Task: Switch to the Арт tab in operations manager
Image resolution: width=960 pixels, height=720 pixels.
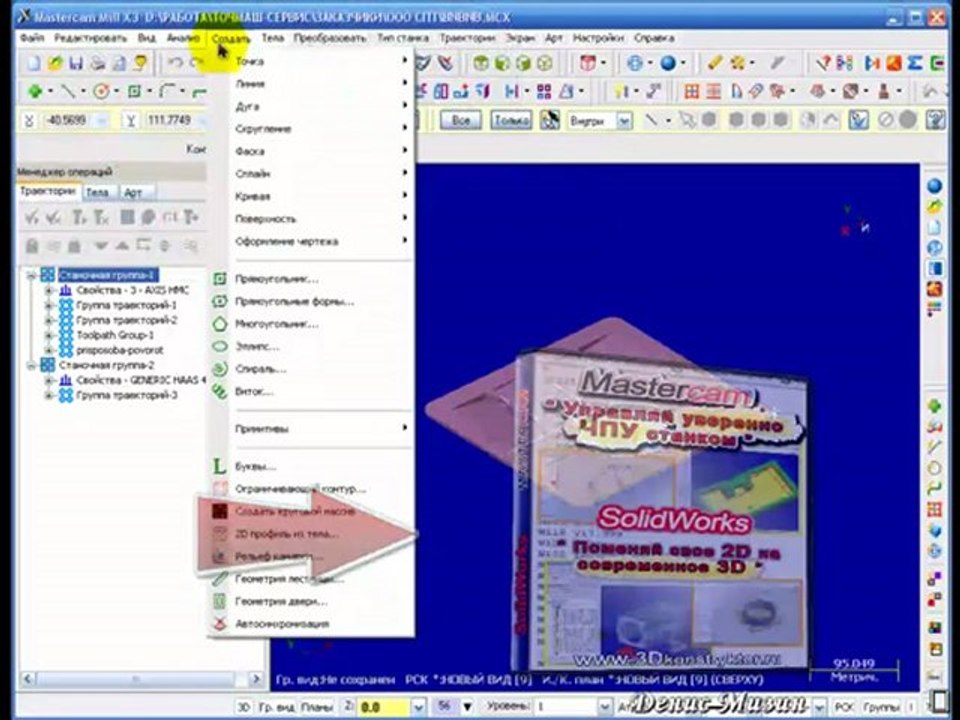Action: (133, 193)
